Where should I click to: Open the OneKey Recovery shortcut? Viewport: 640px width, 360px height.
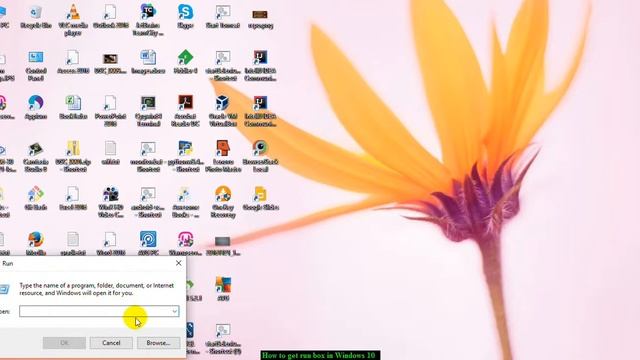(223, 194)
